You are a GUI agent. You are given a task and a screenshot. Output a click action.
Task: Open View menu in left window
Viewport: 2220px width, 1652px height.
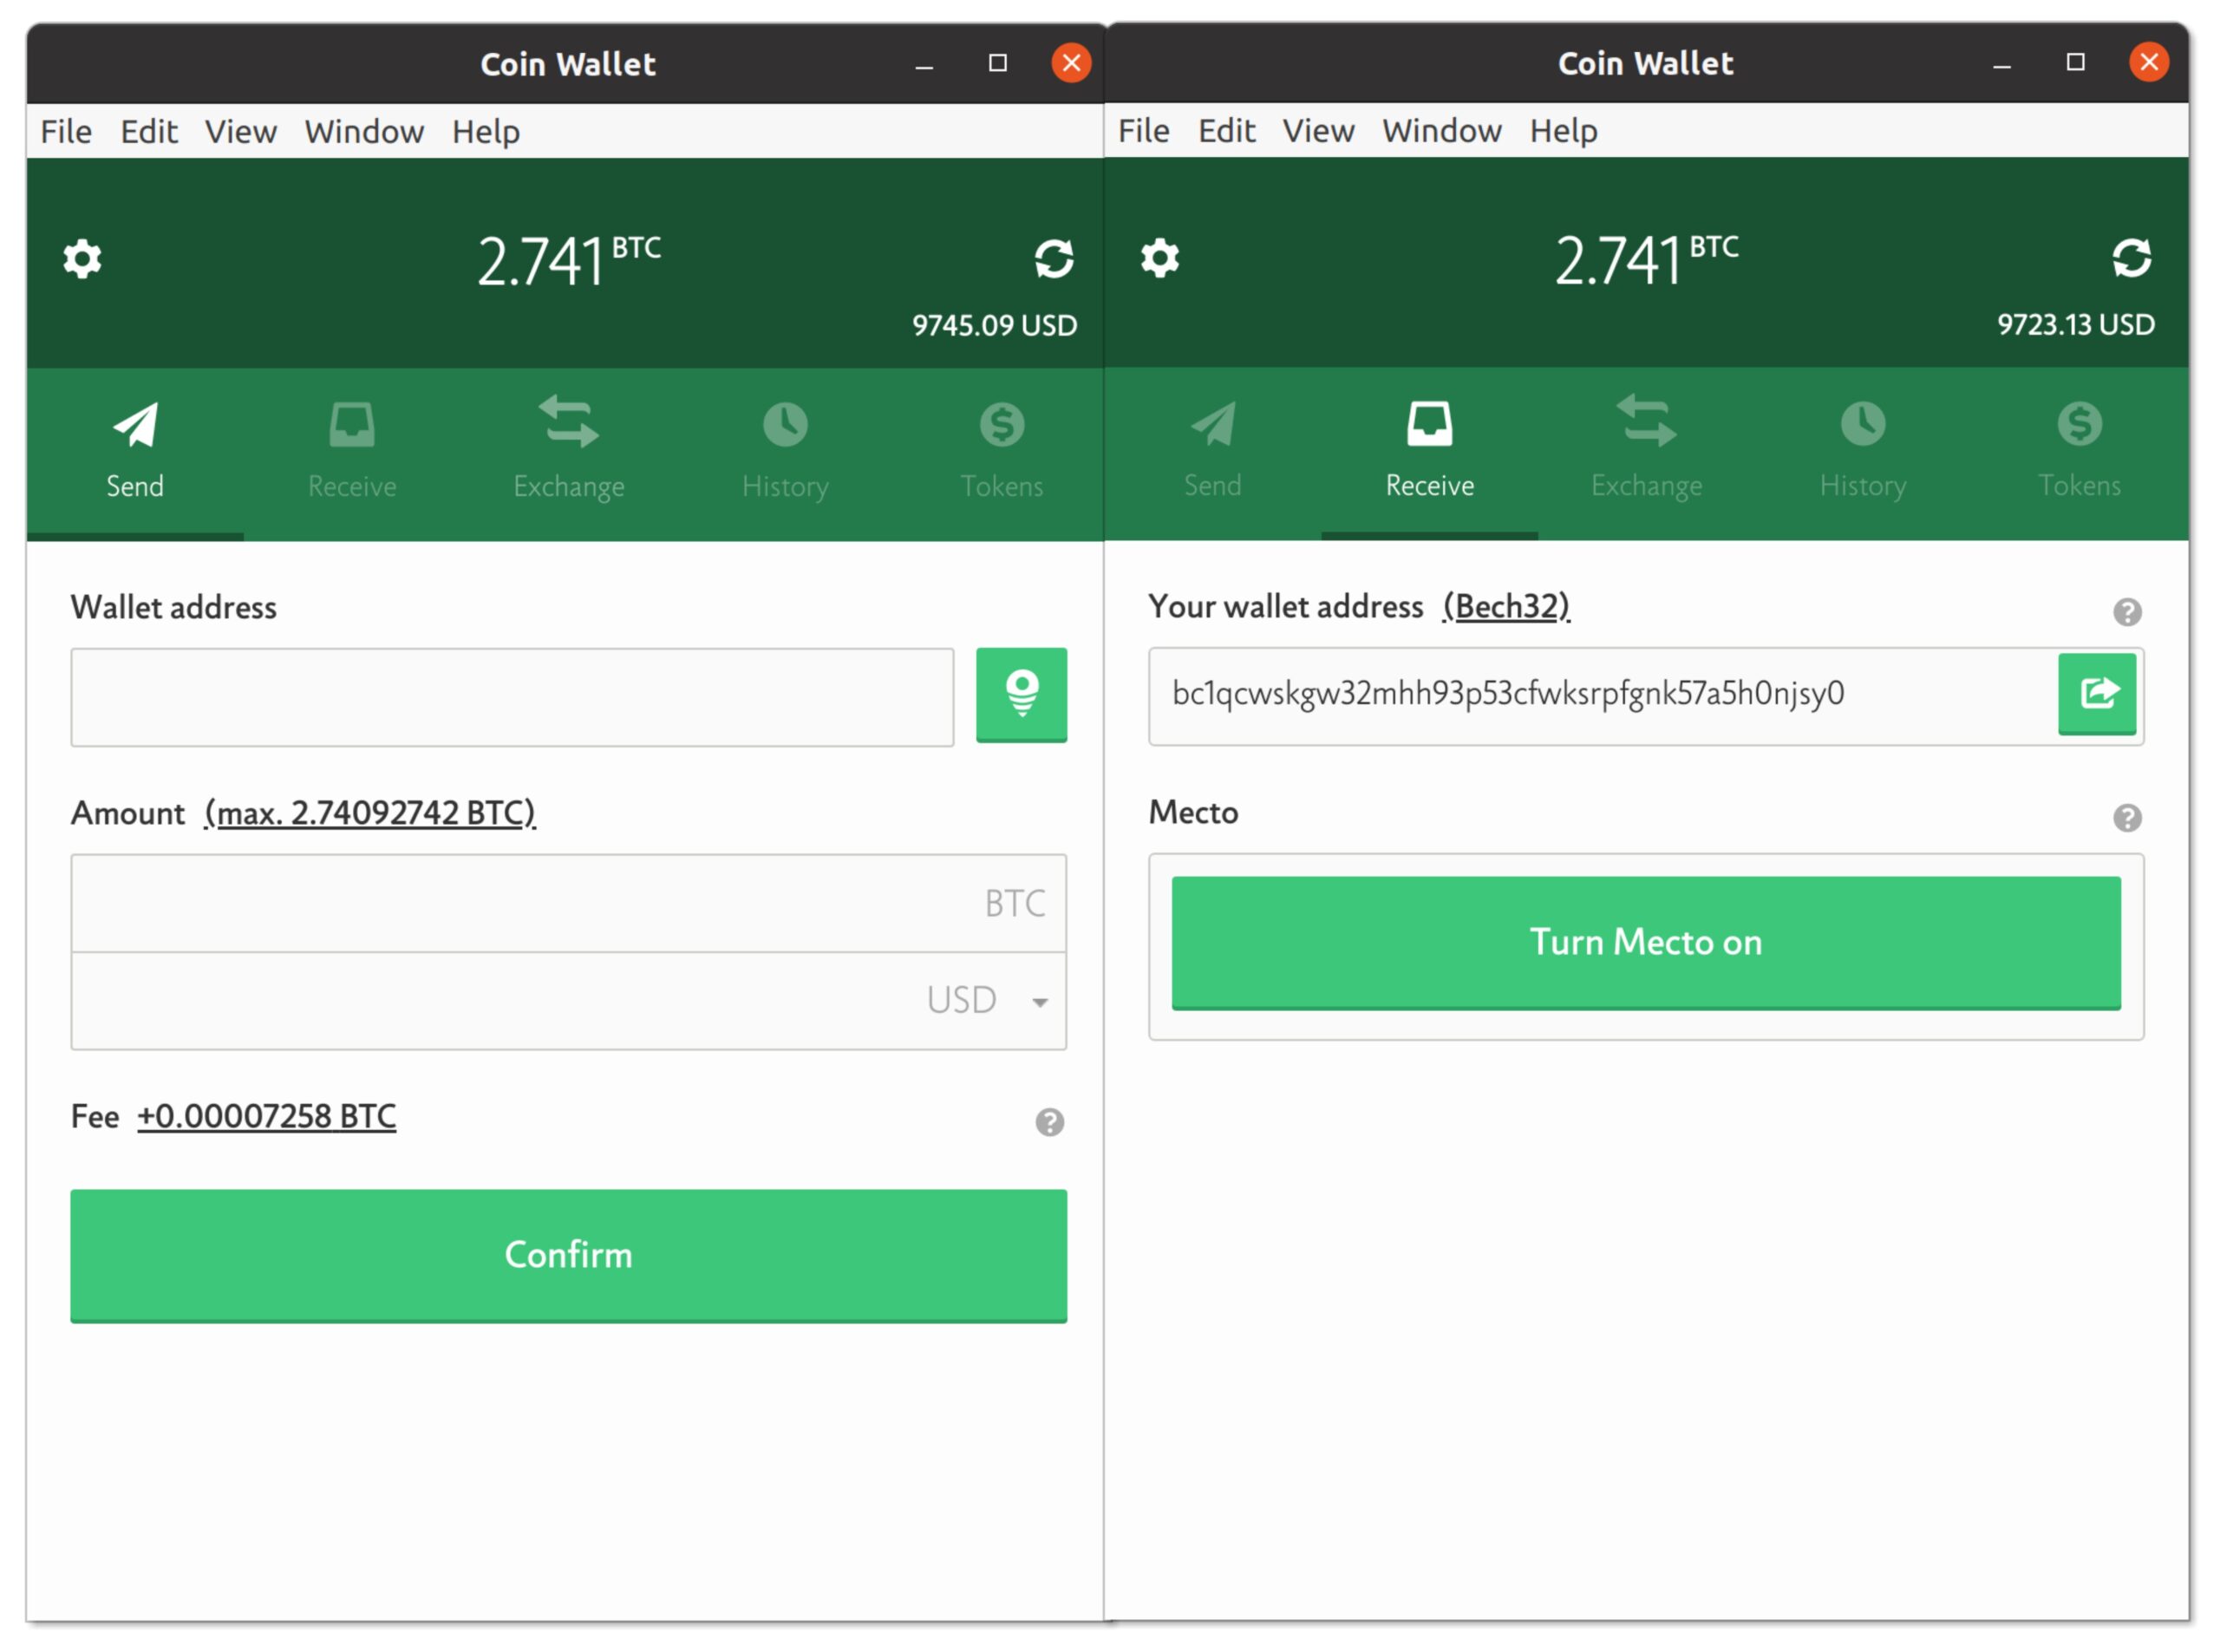(x=241, y=131)
